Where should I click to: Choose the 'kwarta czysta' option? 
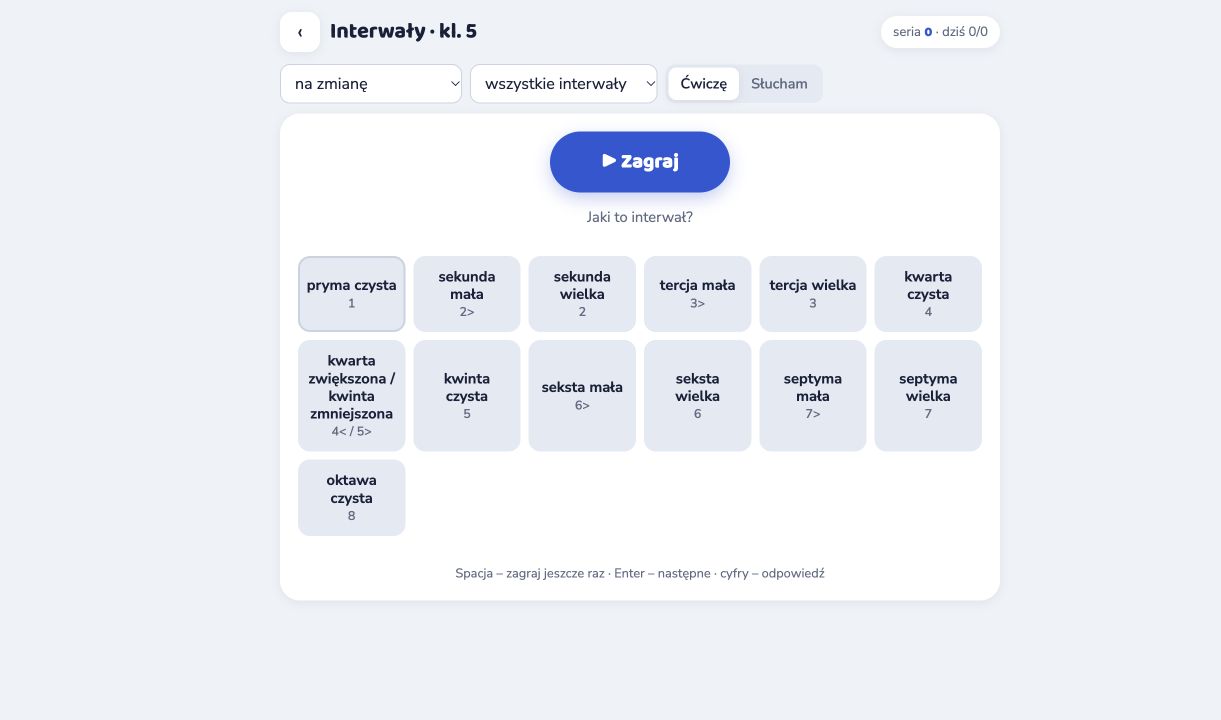coord(928,294)
